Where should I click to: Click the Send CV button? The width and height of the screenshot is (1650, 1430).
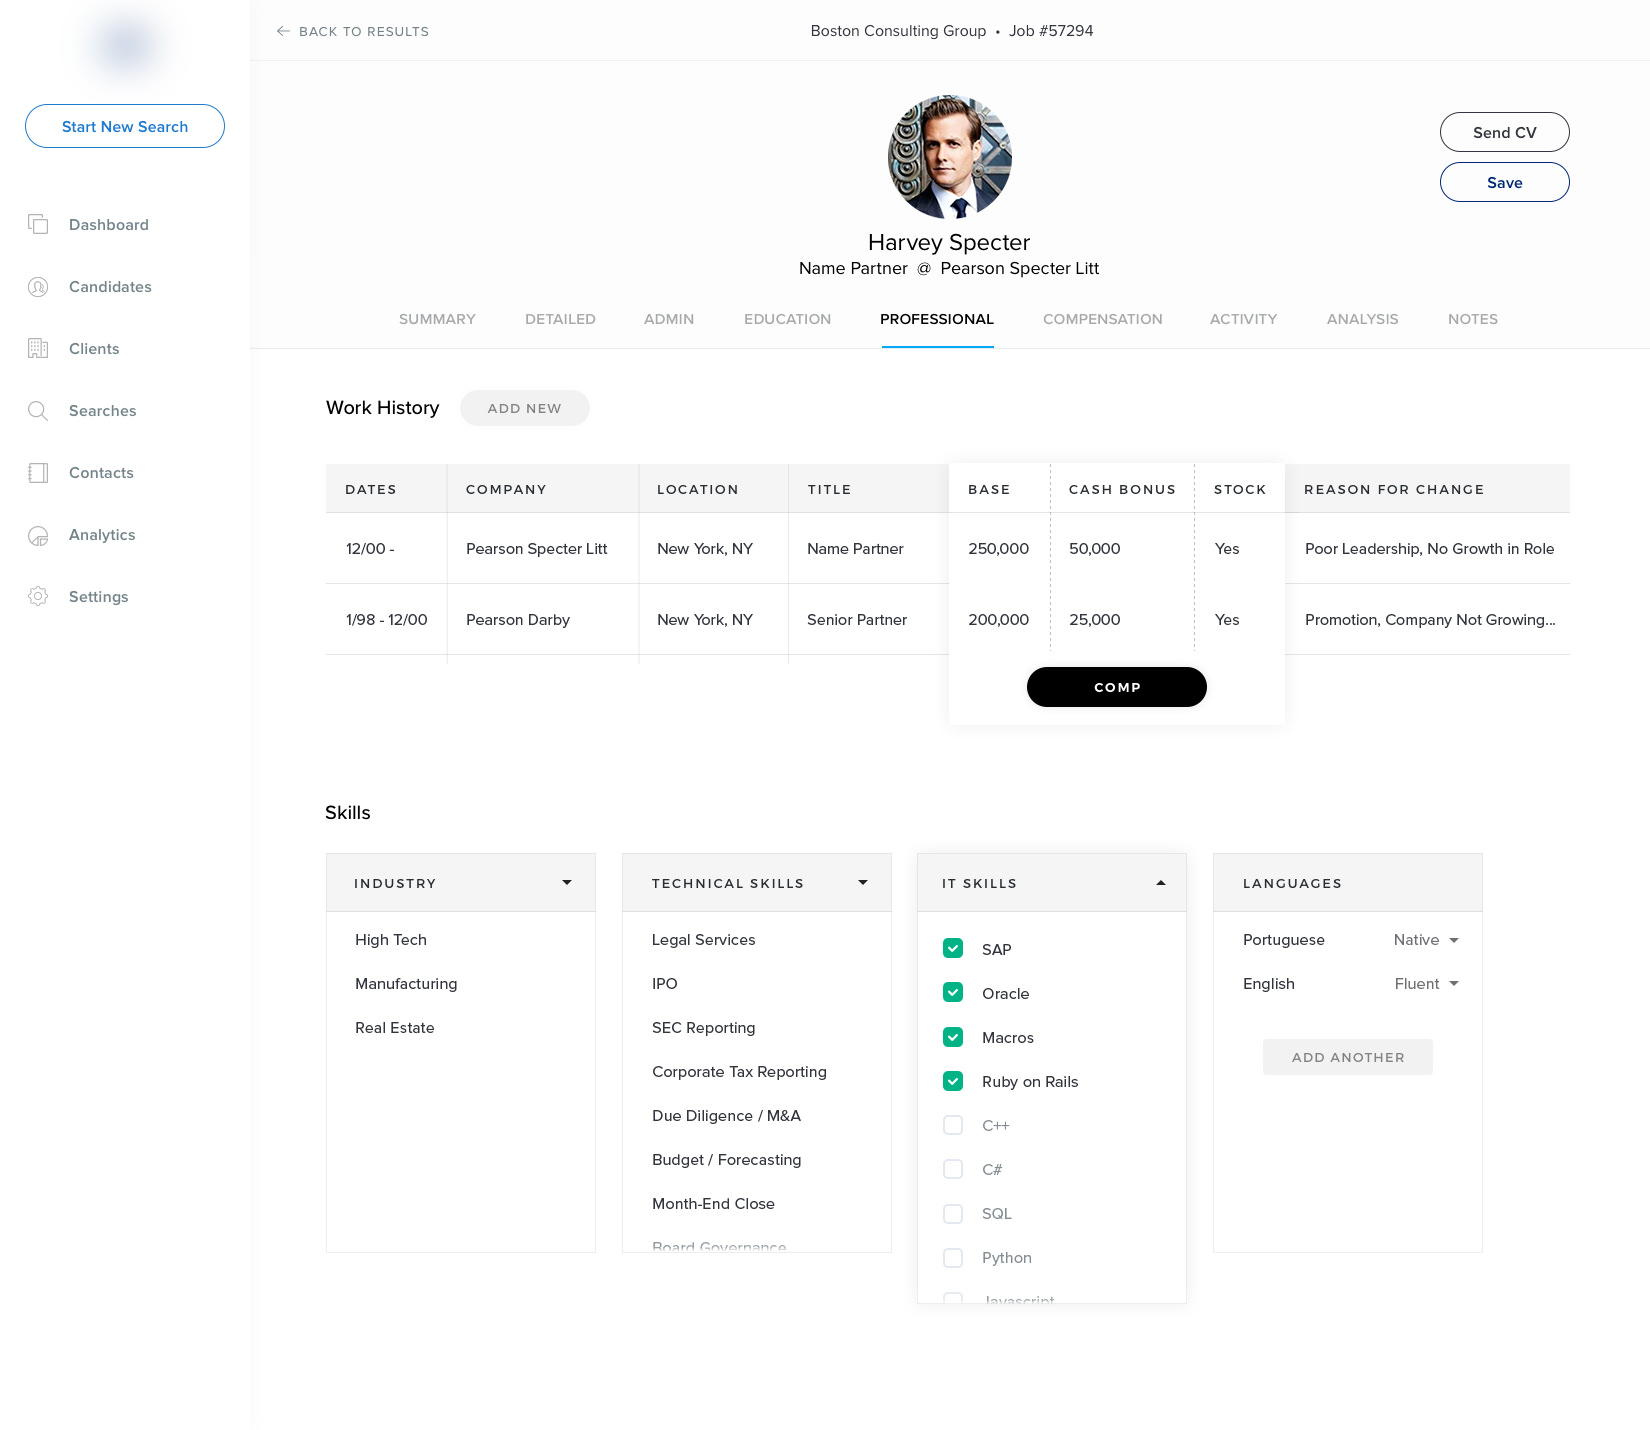pyautogui.click(x=1504, y=132)
